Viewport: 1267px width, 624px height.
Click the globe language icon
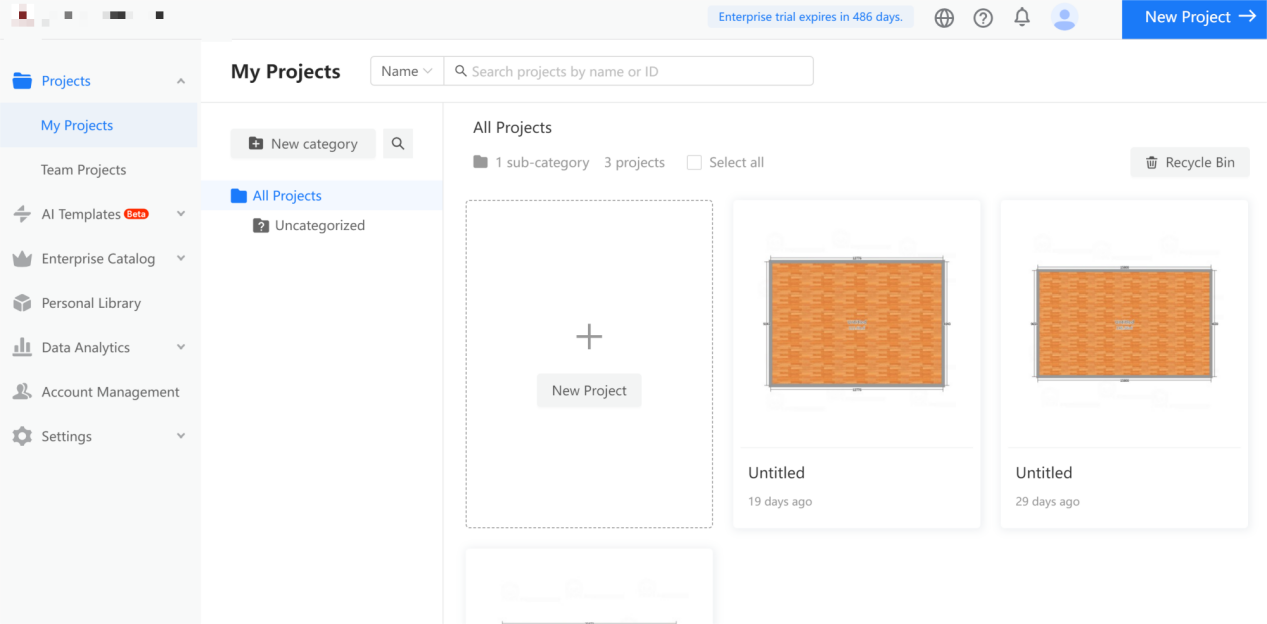point(944,18)
